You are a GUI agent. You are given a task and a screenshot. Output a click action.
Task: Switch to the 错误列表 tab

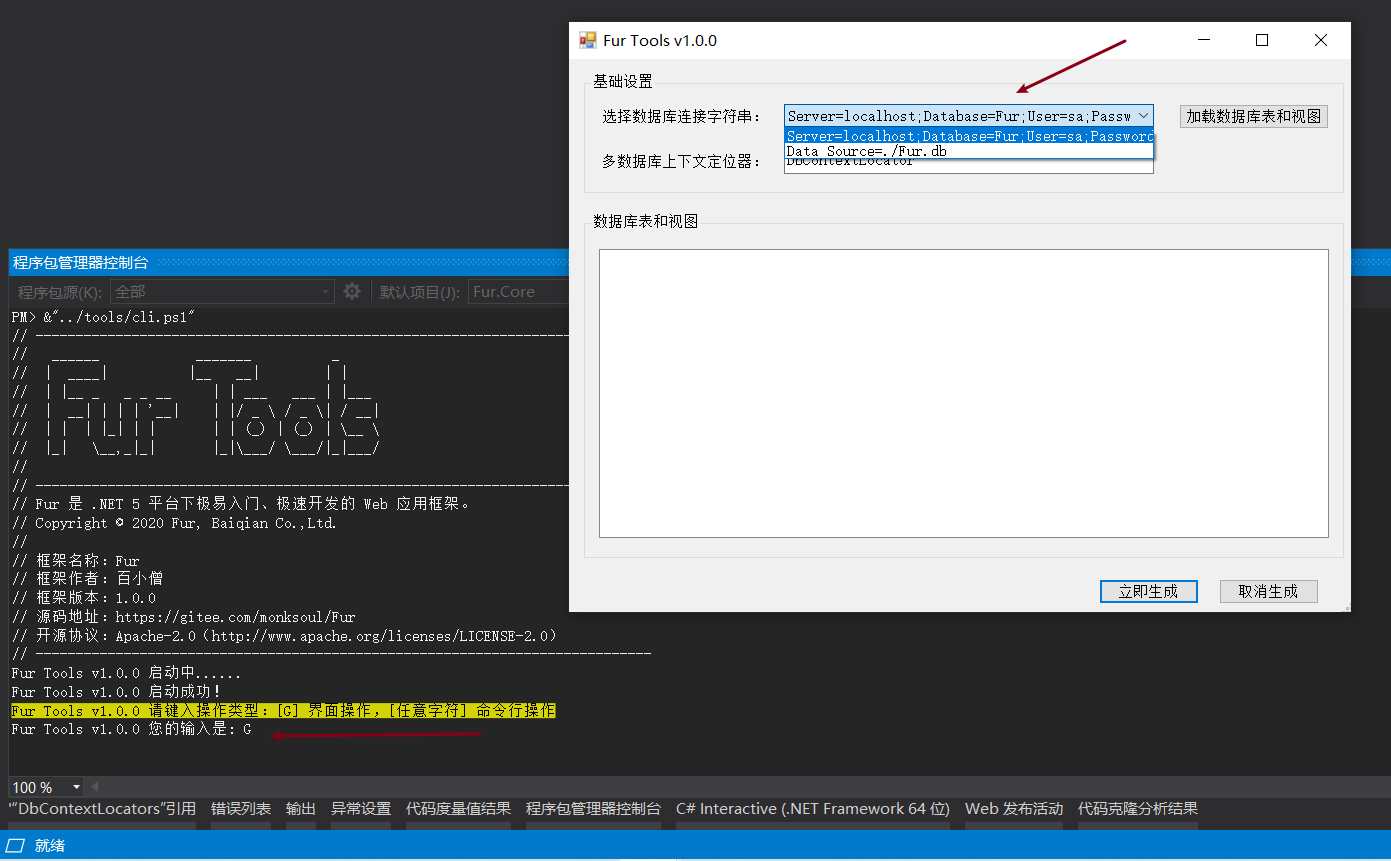coord(240,809)
